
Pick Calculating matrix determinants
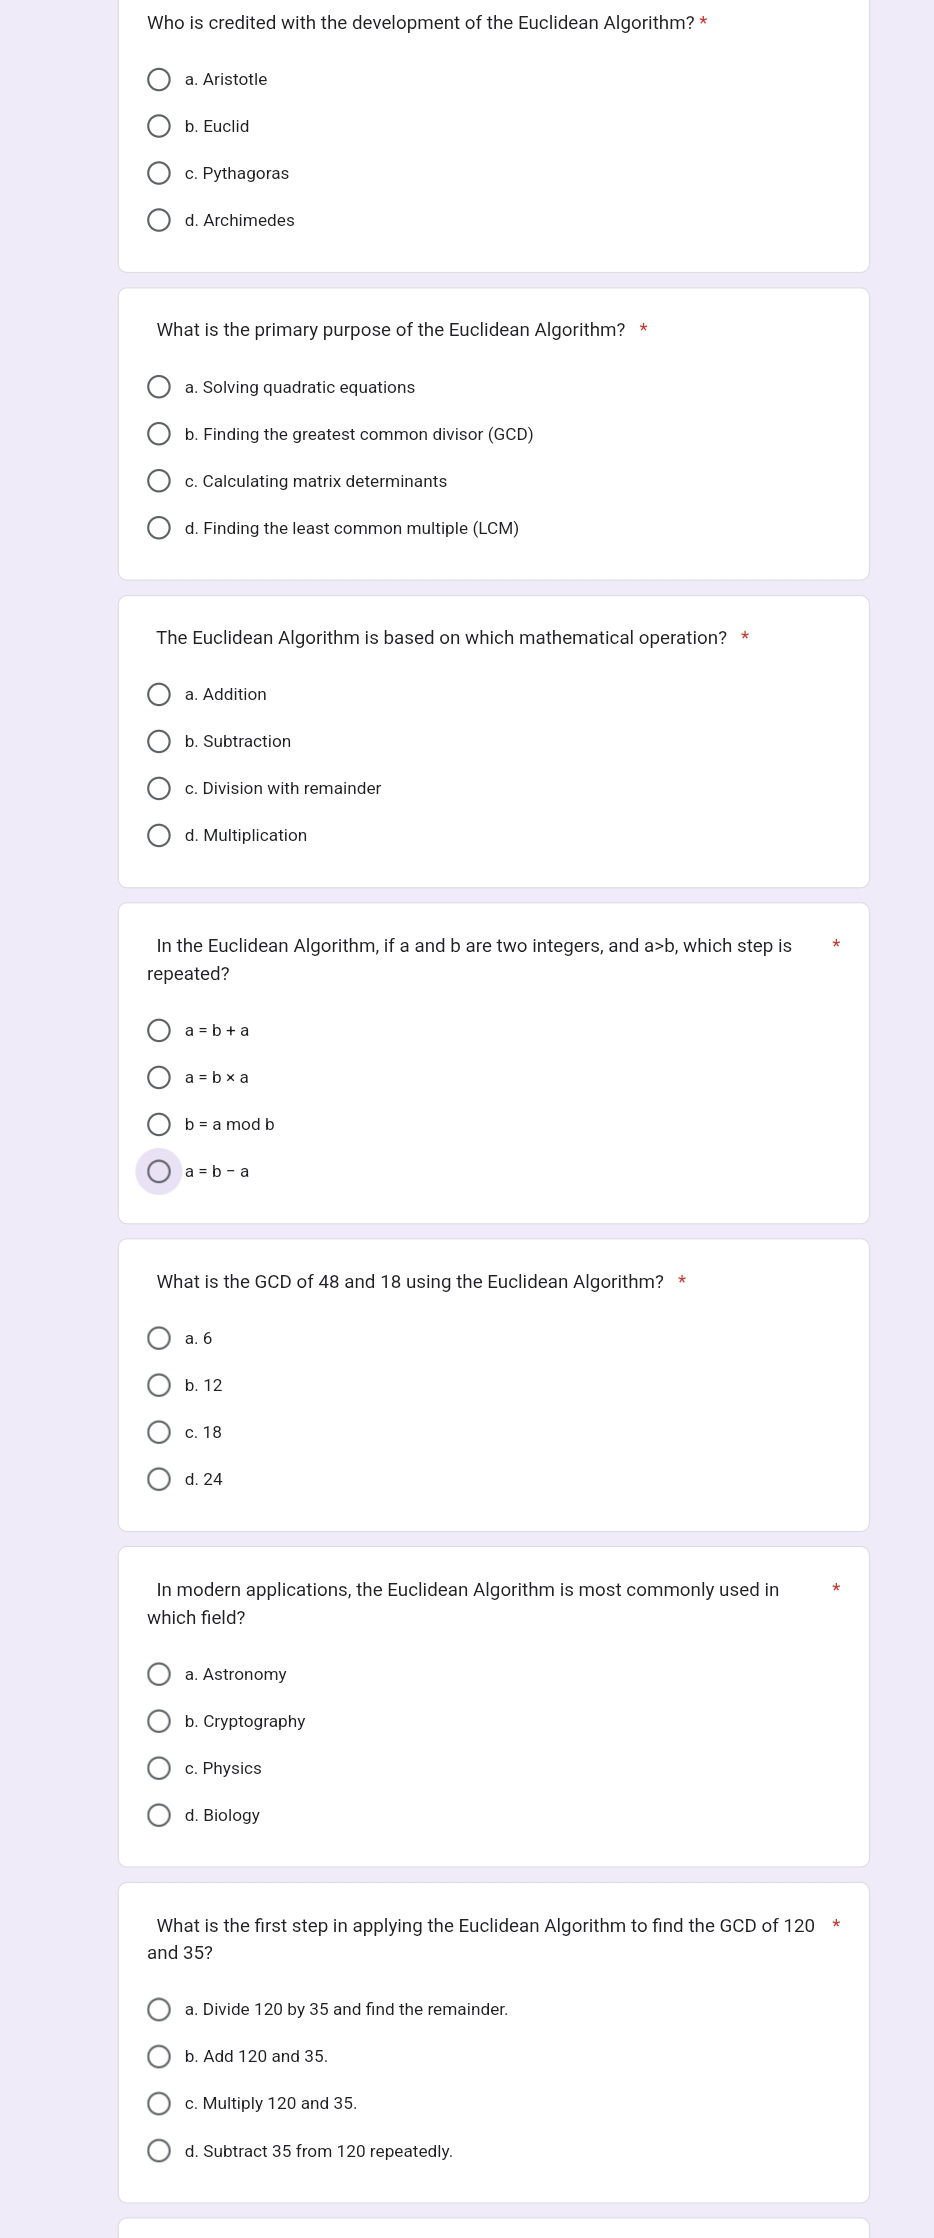[x=159, y=481]
